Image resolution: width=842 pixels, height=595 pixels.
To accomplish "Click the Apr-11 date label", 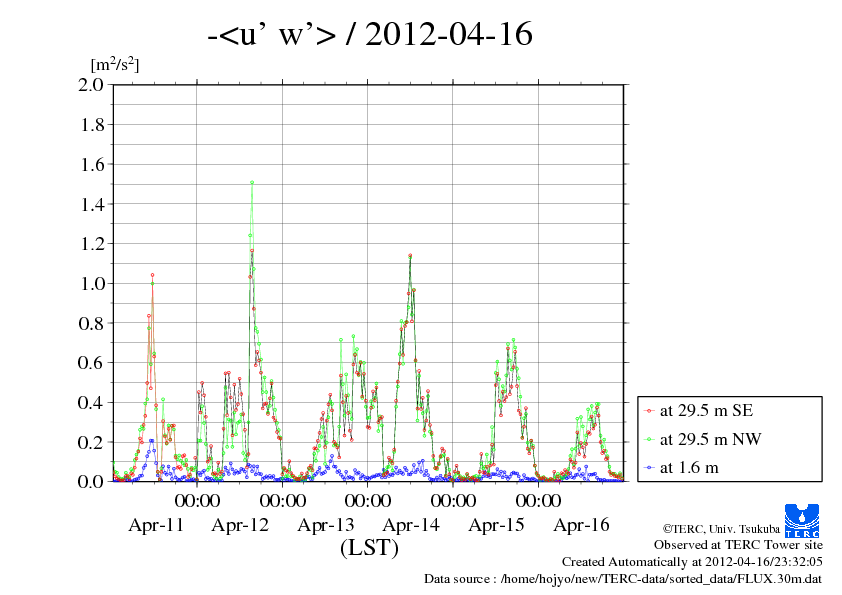I will coord(156,525).
